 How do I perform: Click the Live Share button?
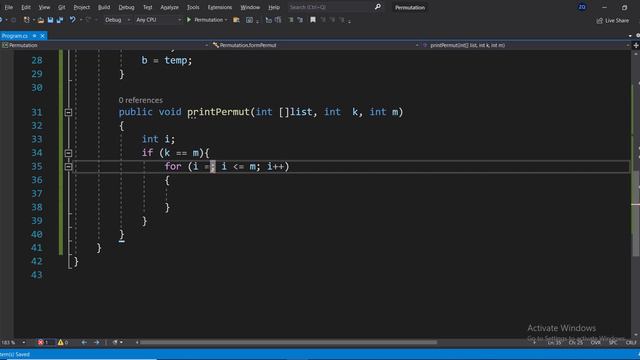[613, 20]
